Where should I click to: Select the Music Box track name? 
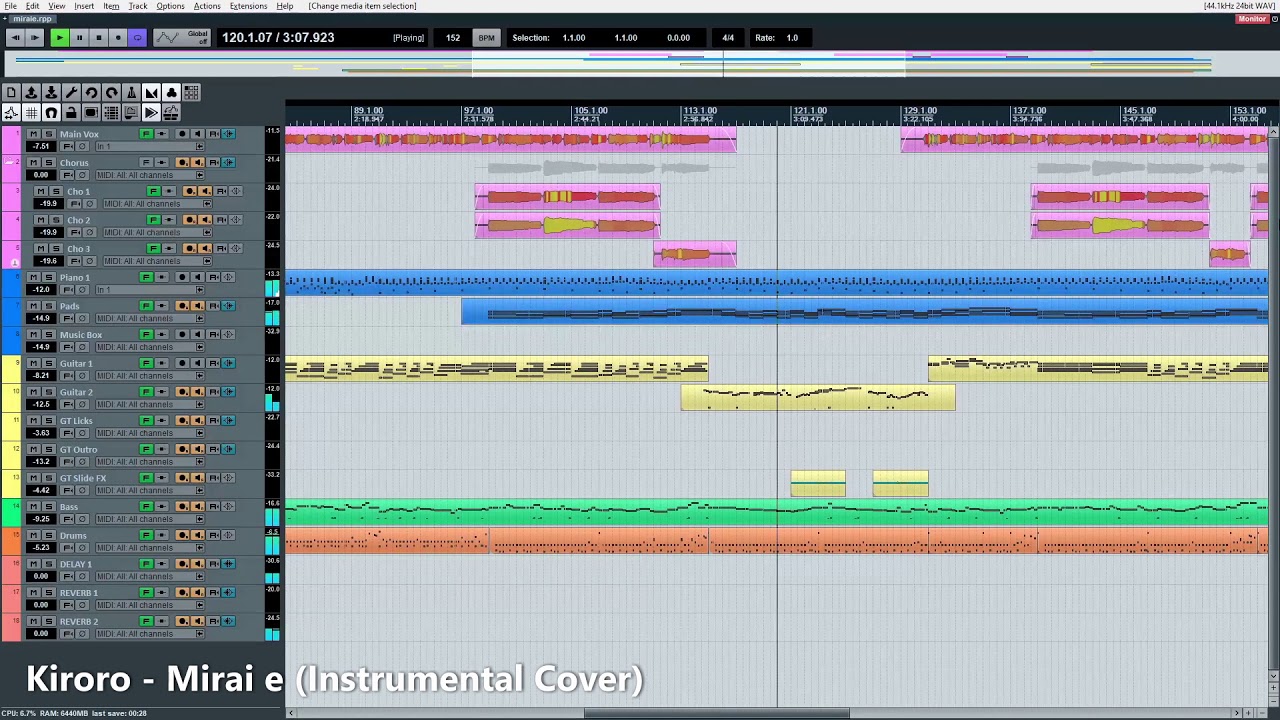pyautogui.click(x=81, y=335)
